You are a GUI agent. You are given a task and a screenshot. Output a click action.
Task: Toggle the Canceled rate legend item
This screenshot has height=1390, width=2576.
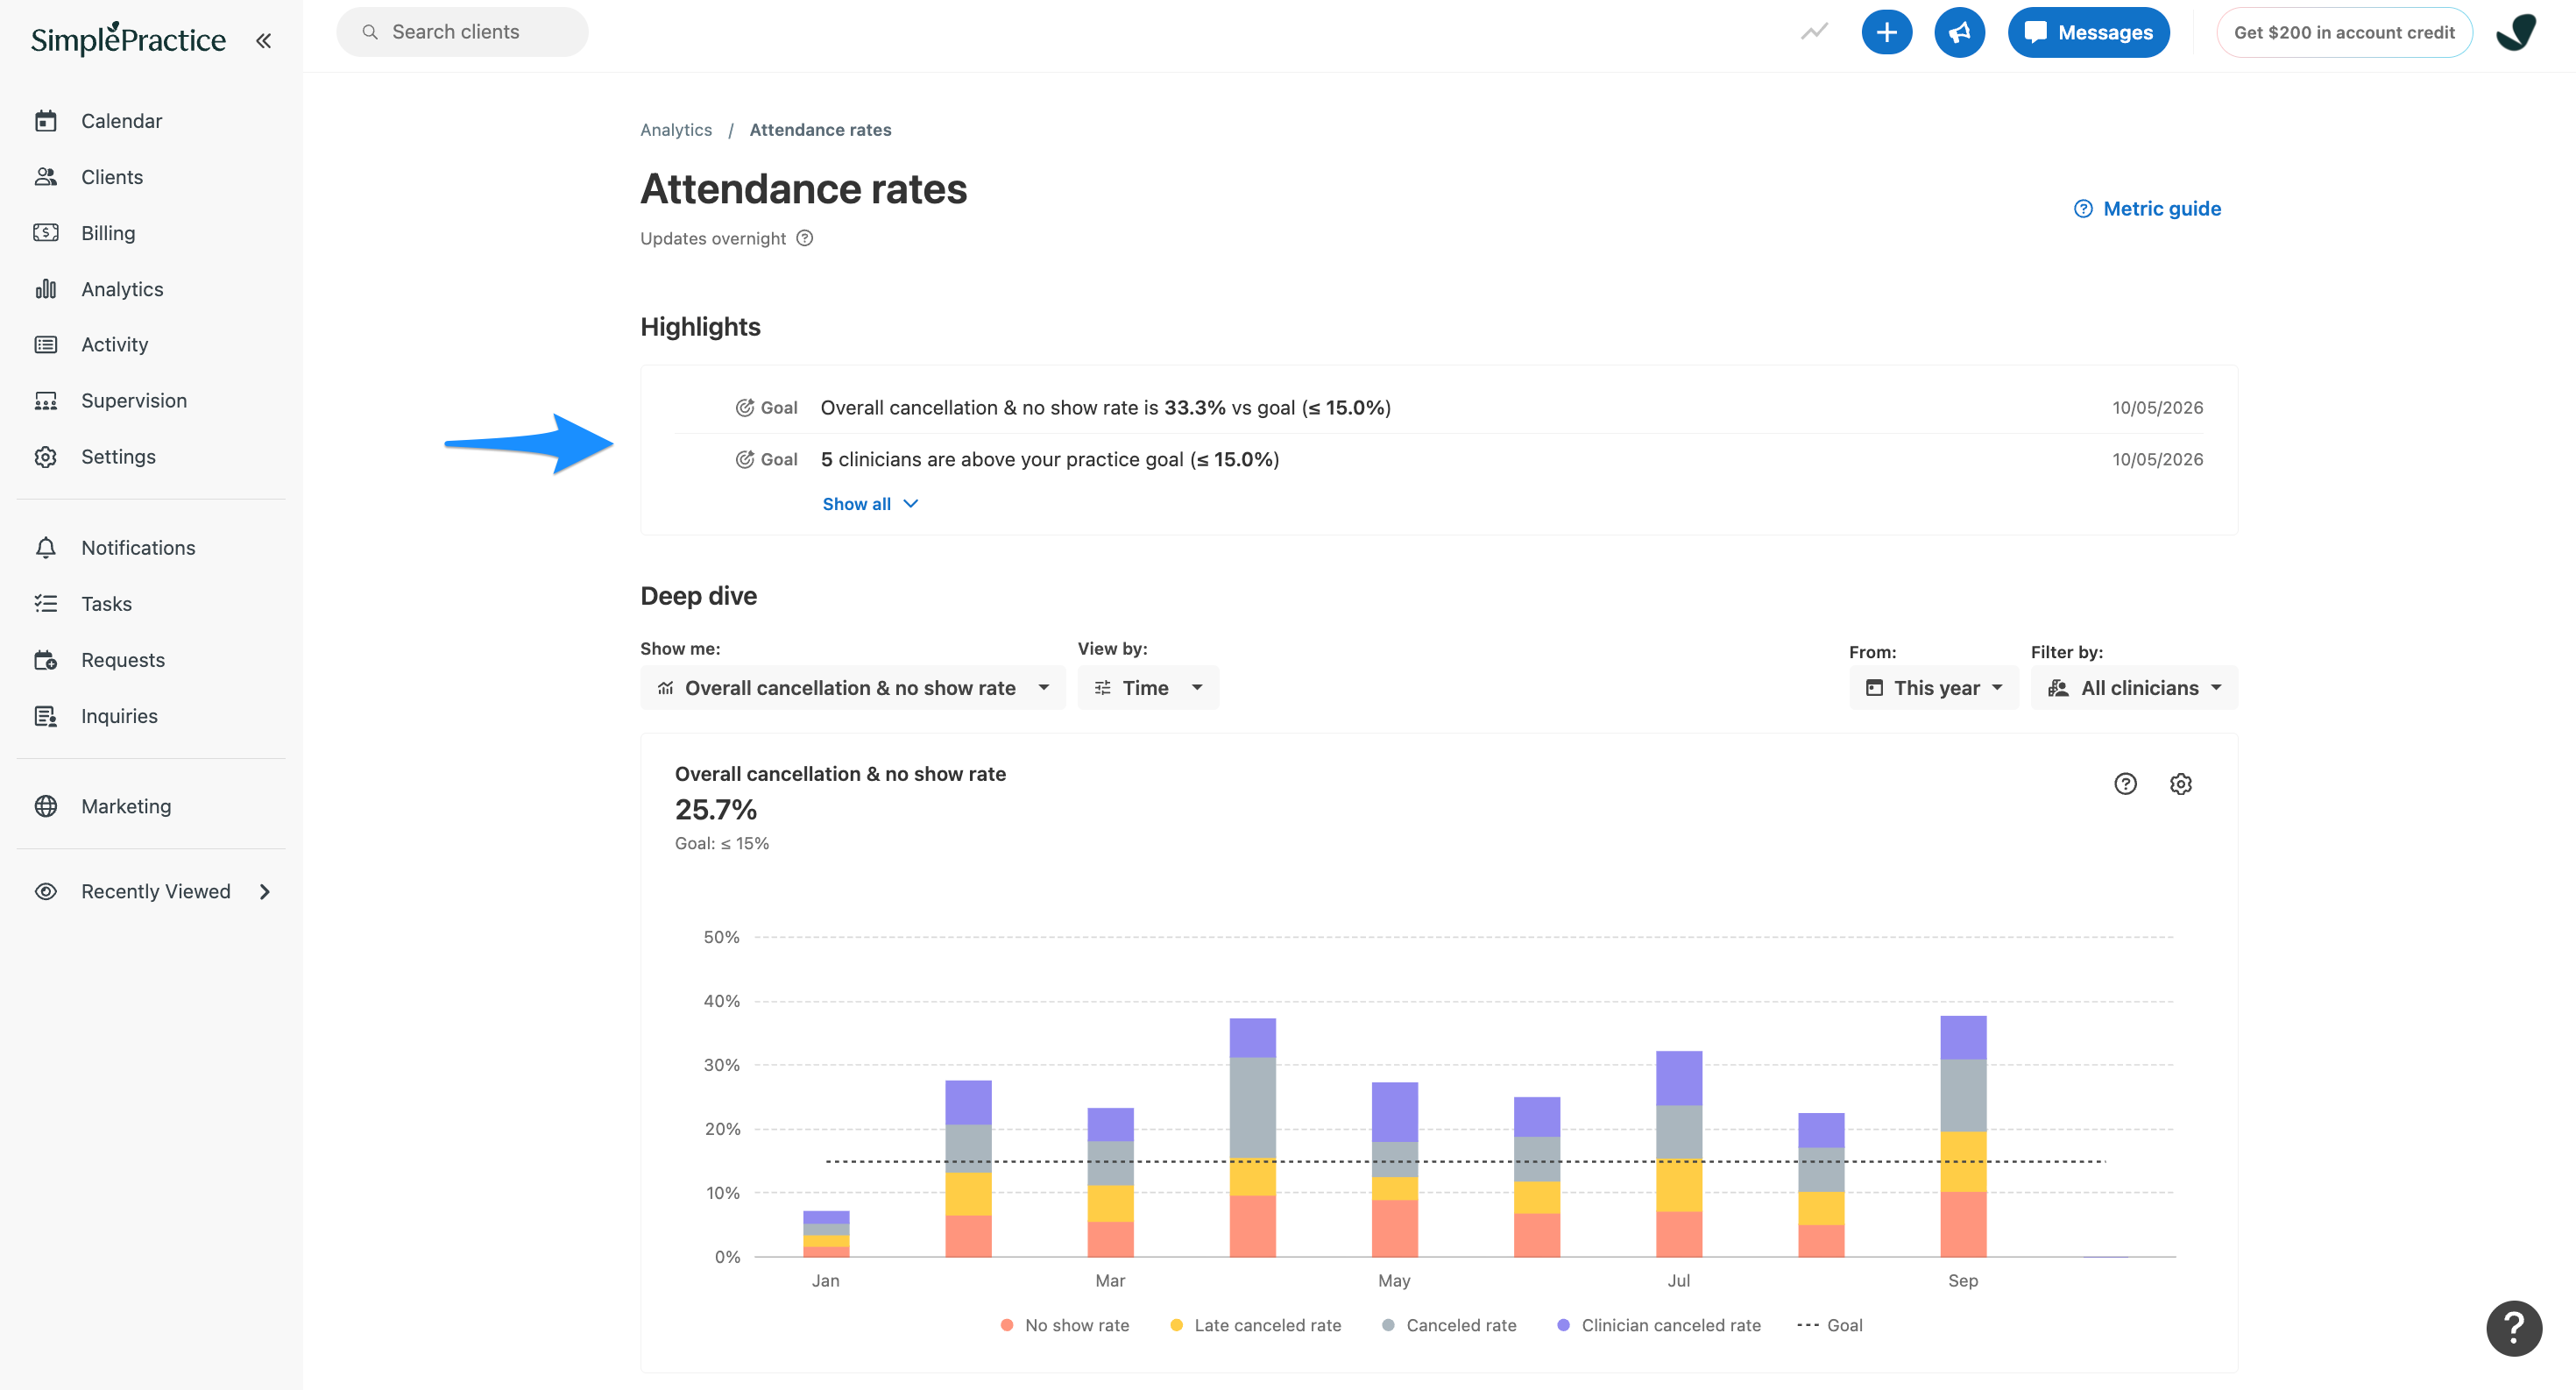1448,1325
